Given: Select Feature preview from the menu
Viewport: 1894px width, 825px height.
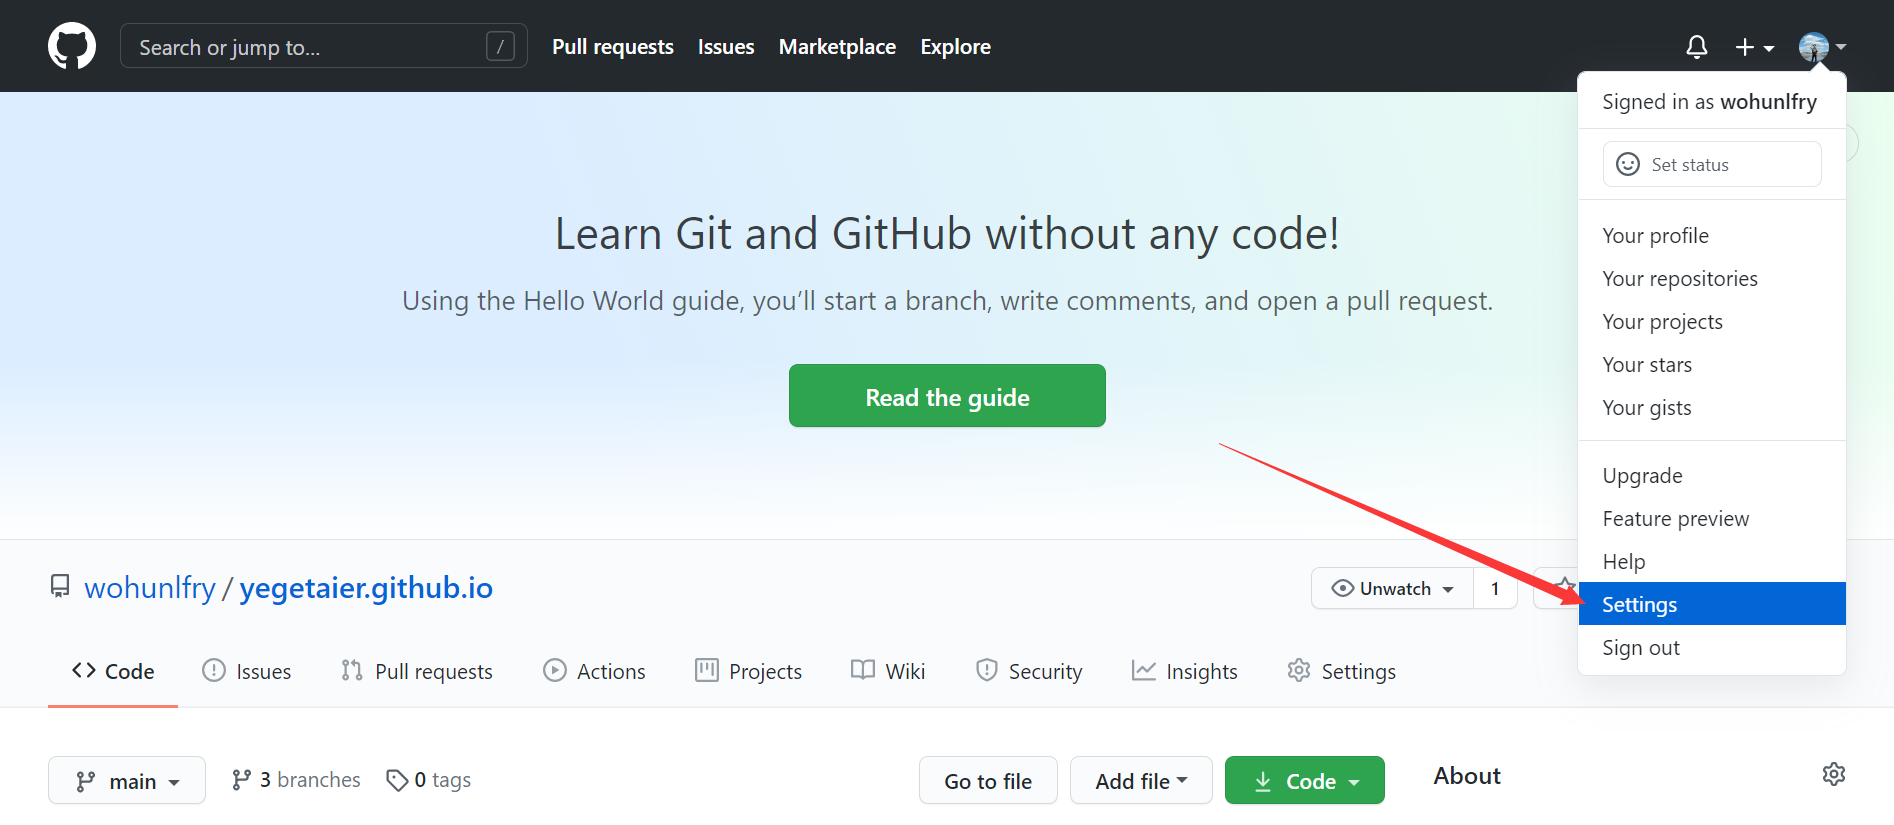Looking at the screenshot, I should tap(1712, 519).
